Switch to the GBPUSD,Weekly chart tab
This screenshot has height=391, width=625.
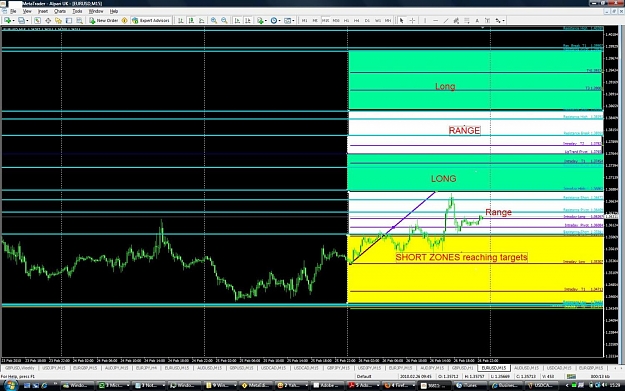[20, 368]
